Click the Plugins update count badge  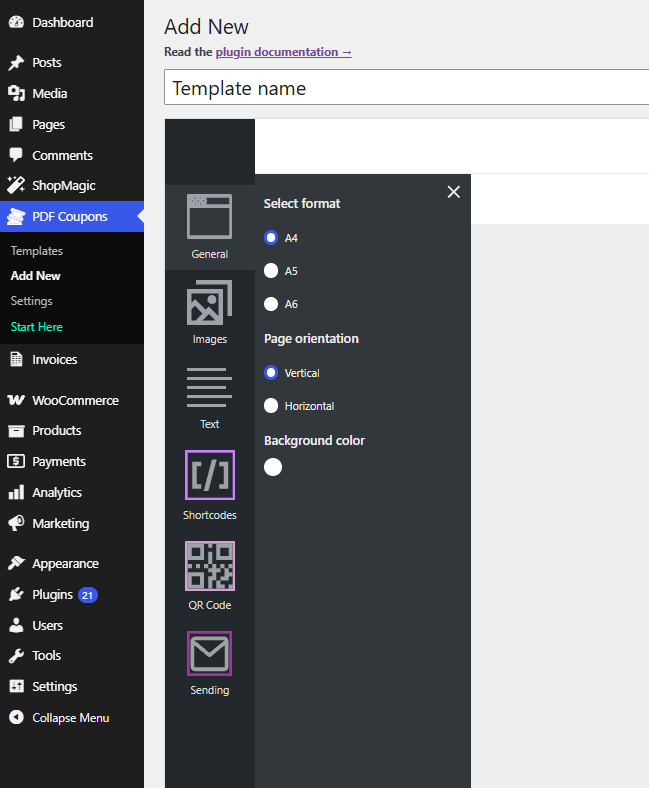[x=87, y=595]
